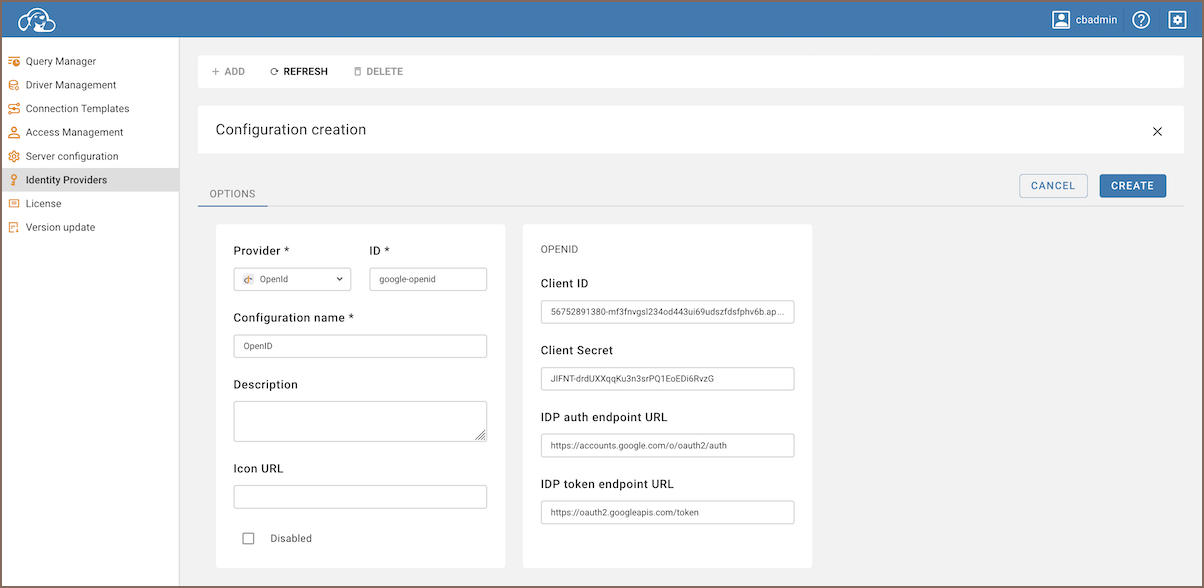Switch to the OPTIONS tab
This screenshot has width=1204, height=588.
tap(232, 194)
